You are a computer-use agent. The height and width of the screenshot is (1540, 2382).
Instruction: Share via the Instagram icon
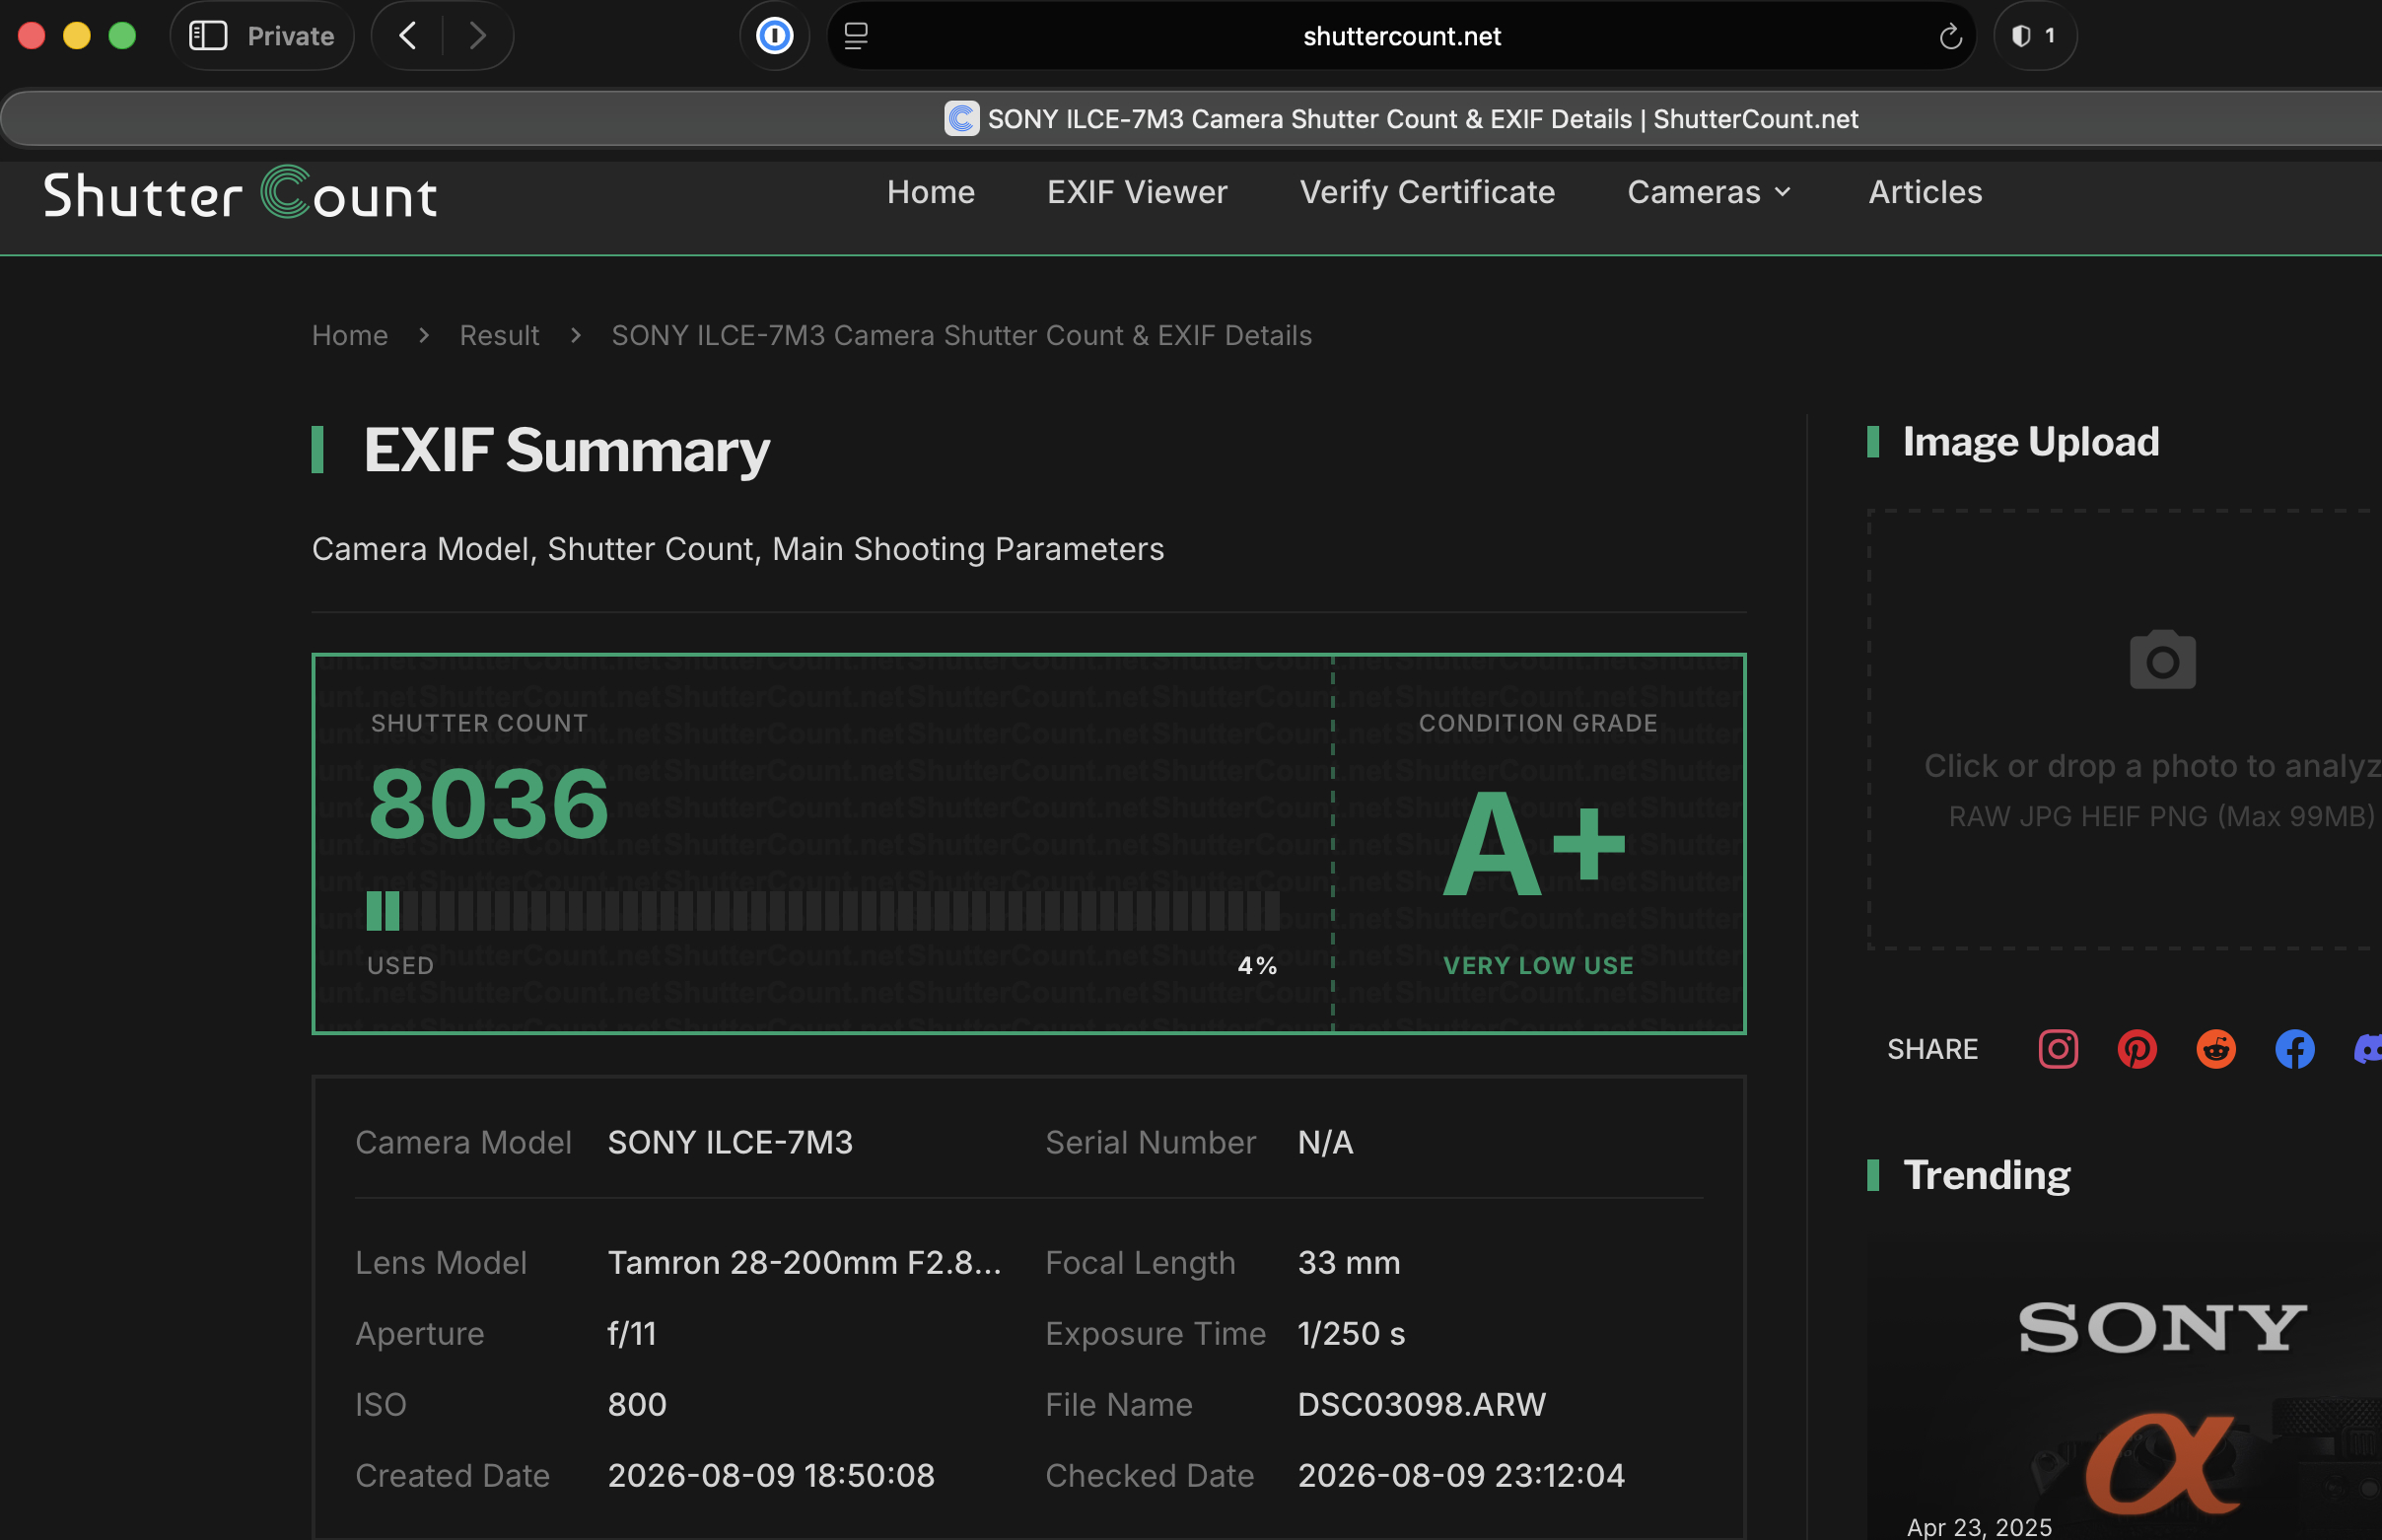[x=2058, y=1049]
